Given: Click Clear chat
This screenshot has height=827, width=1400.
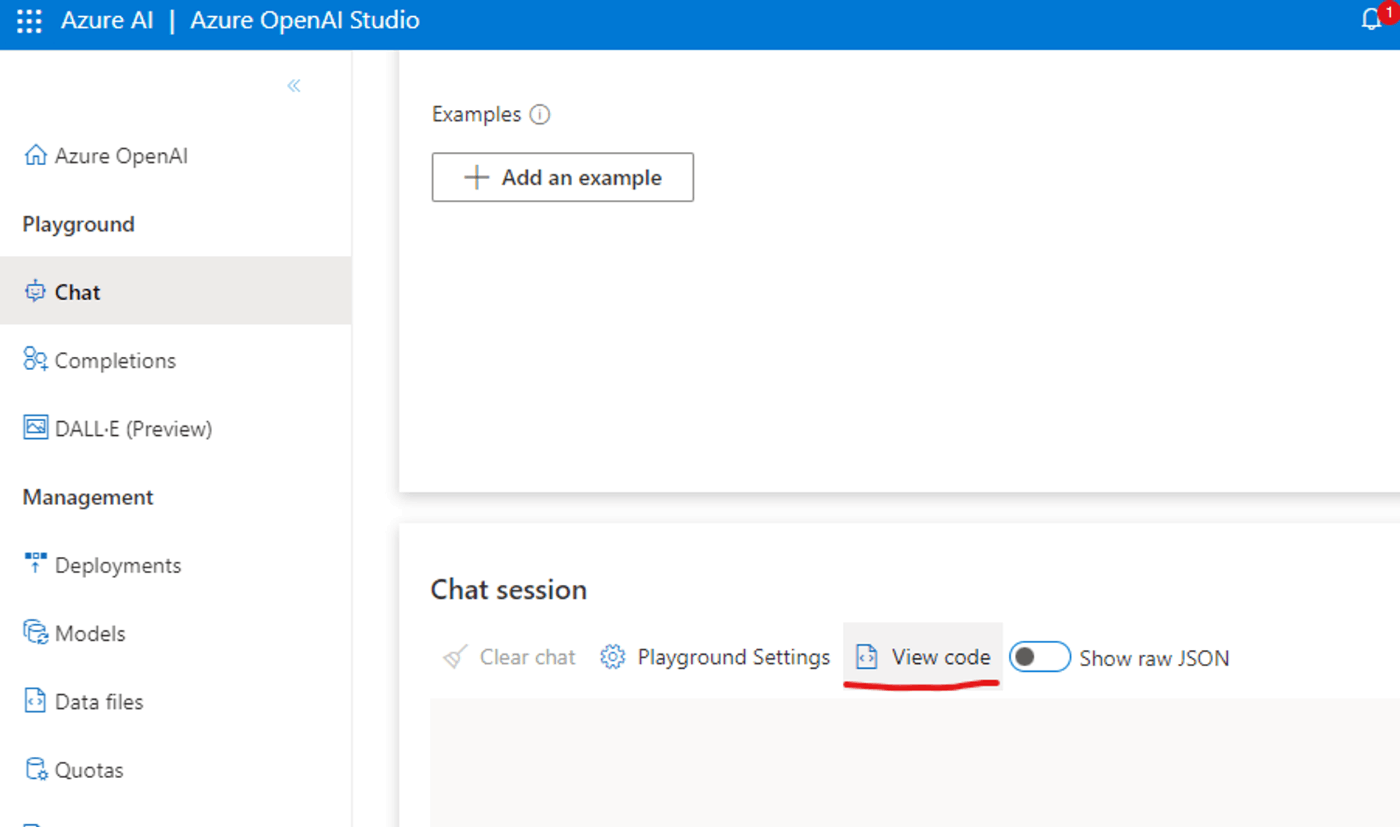Looking at the screenshot, I should pos(509,657).
